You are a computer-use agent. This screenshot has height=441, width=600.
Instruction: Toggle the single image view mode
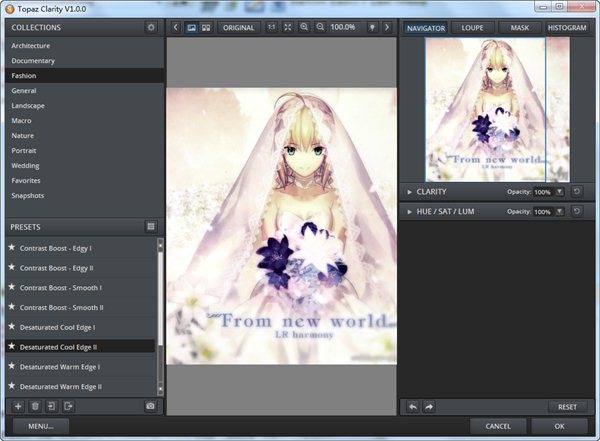(x=191, y=27)
